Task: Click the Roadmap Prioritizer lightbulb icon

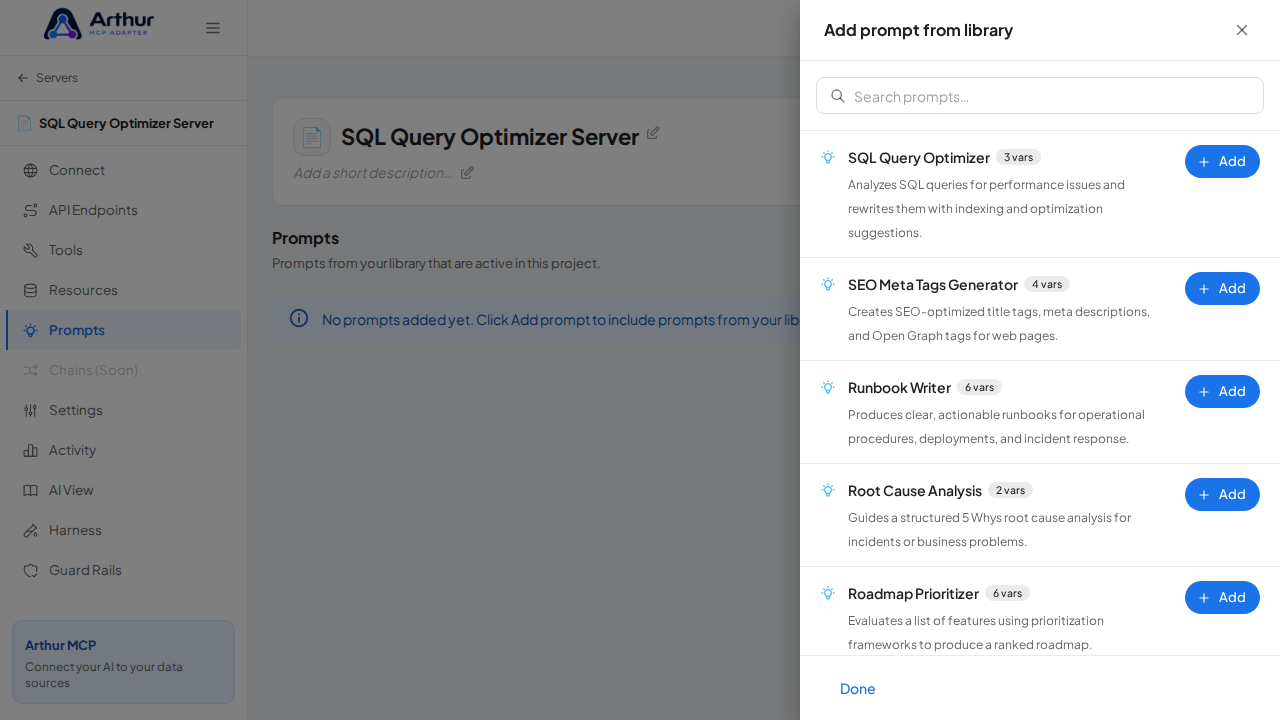Action: [828, 593]
